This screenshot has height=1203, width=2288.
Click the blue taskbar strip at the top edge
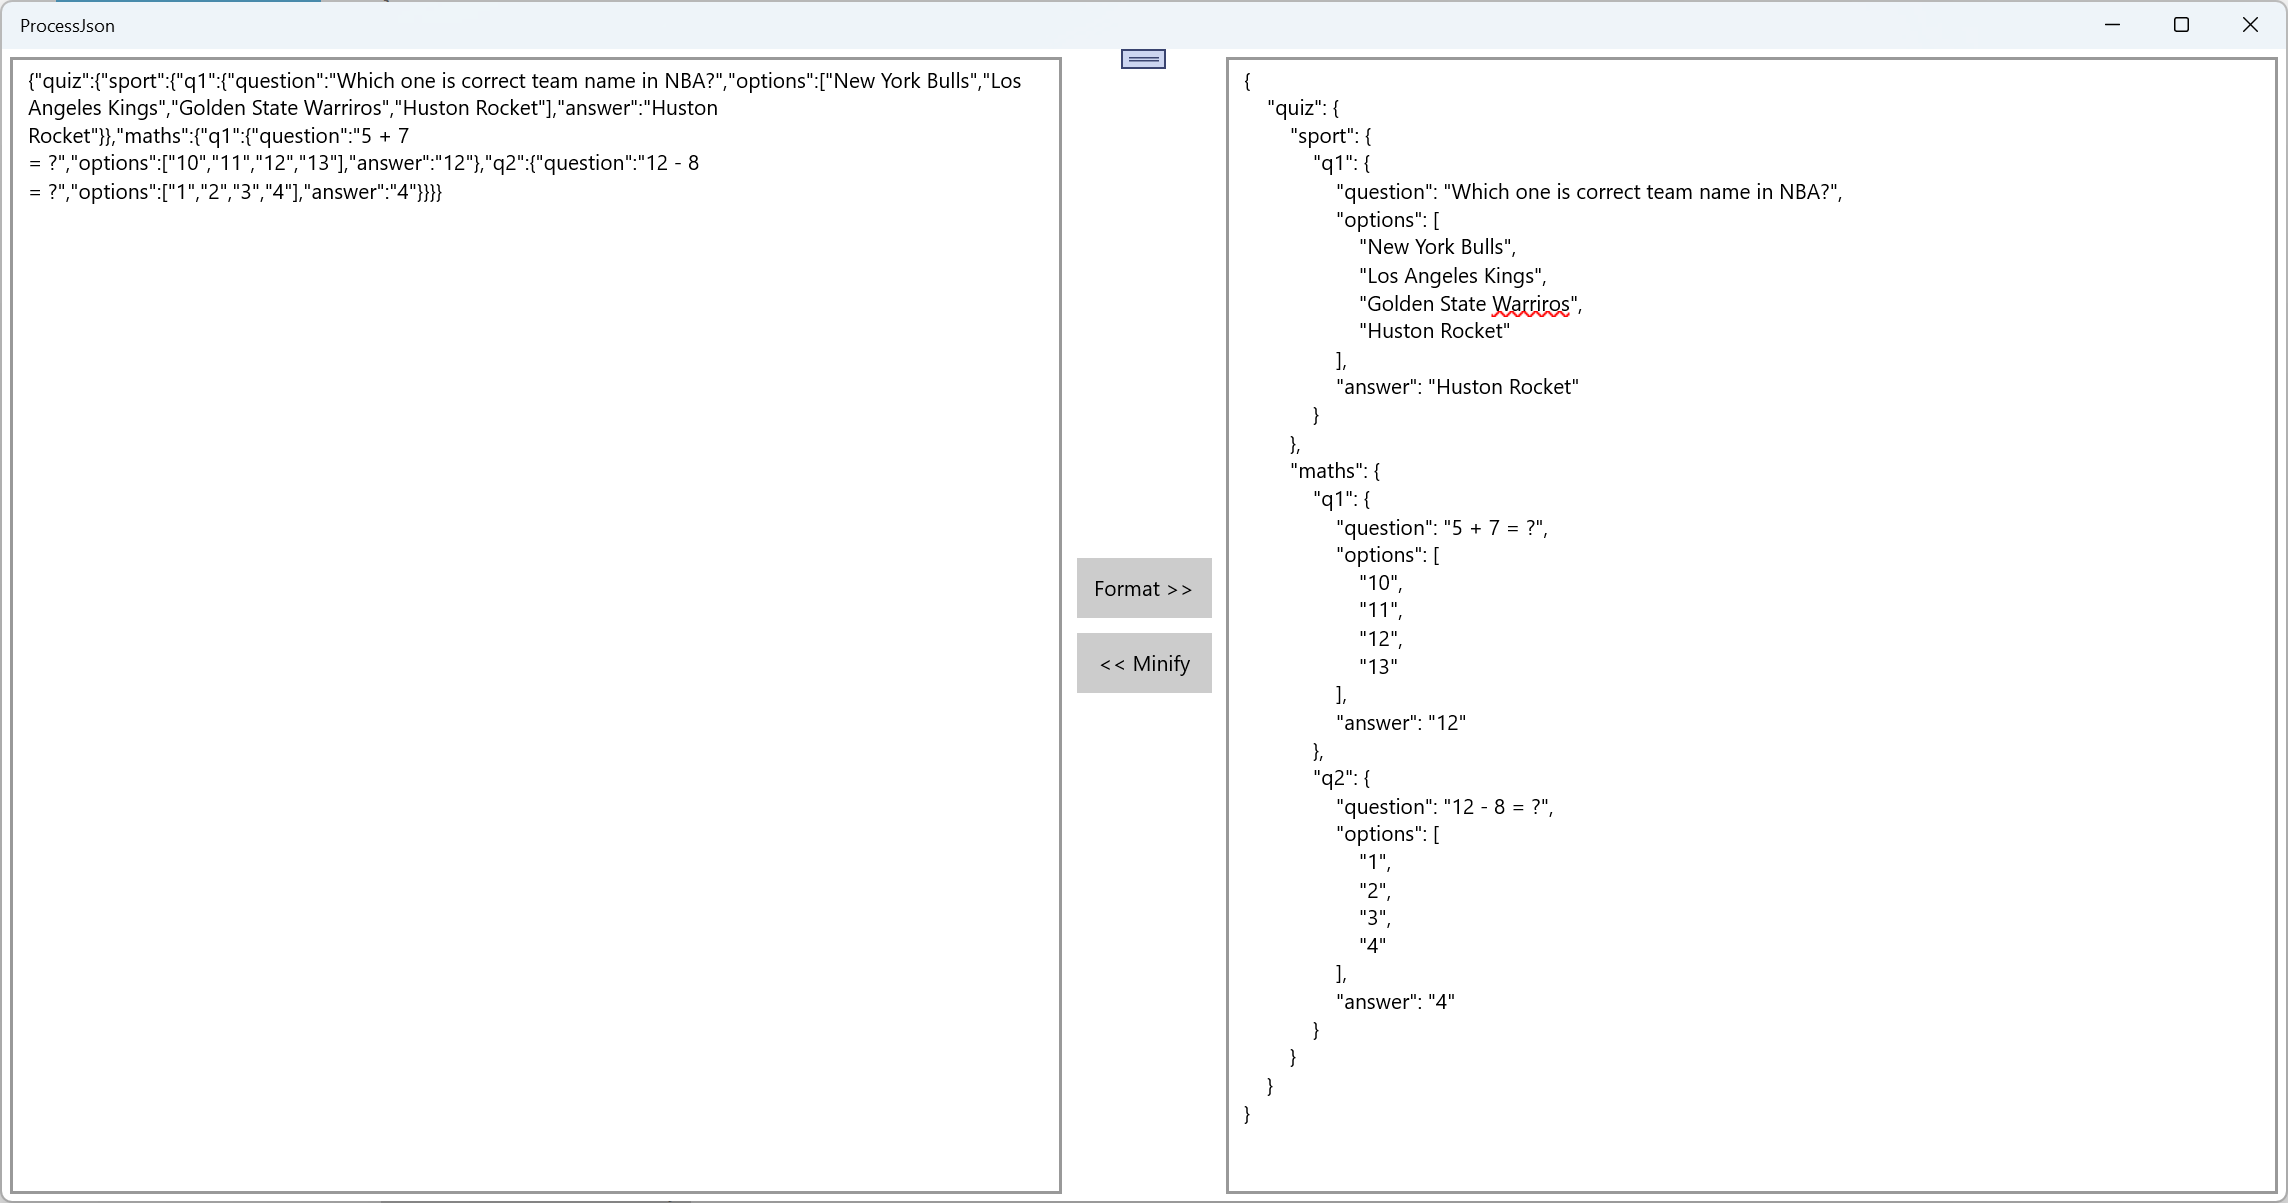[x=190, y=2]
